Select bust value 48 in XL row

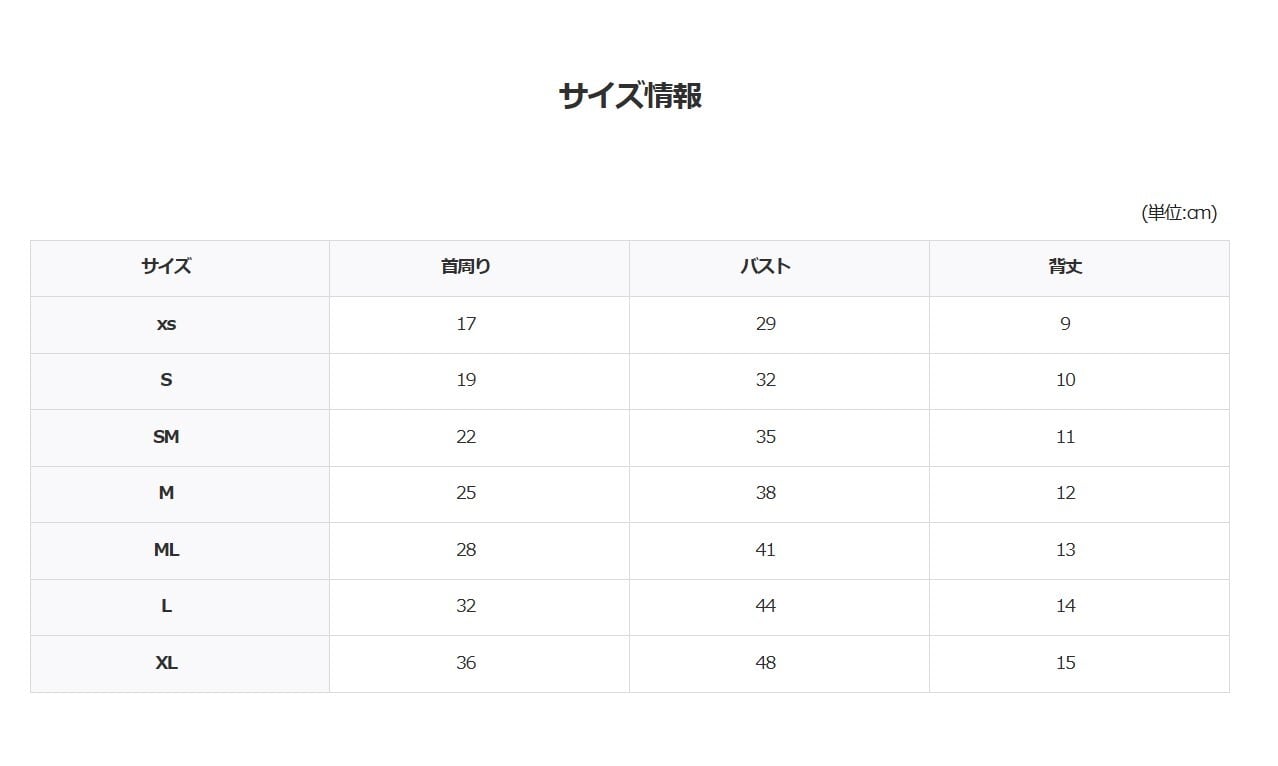click(766, 663)
